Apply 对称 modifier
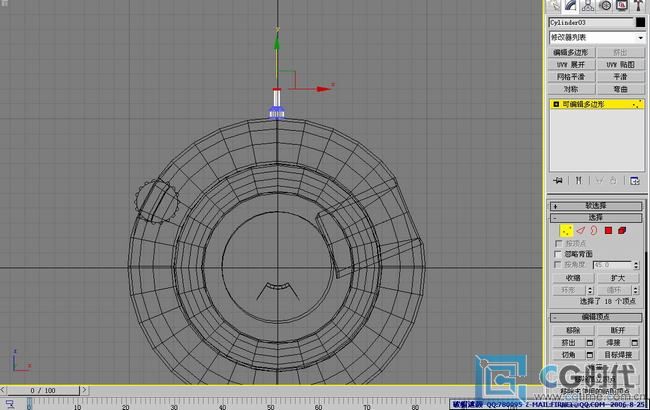This screenshot has height=410, width=650. (x=571, y=89)
